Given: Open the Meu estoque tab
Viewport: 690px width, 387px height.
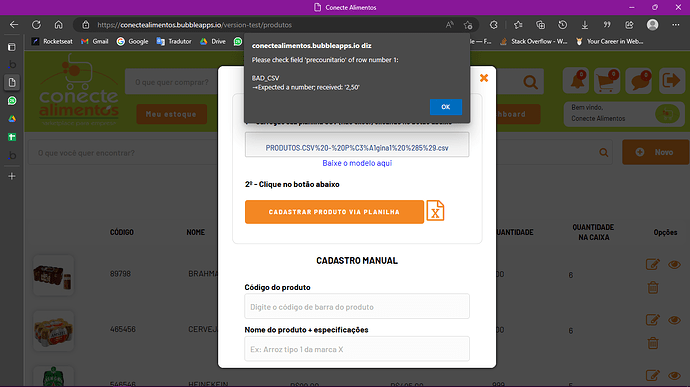Looking at the screenshot, I should tap(171, 114).
